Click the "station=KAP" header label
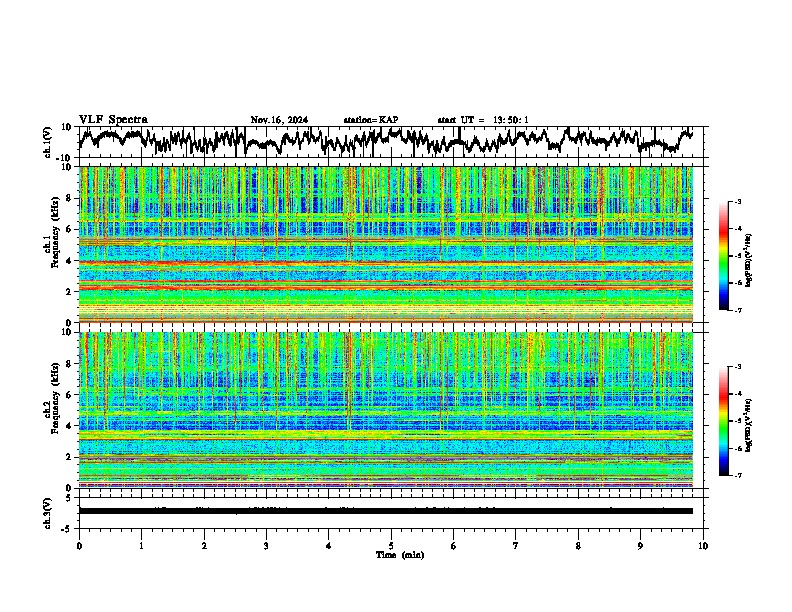This screenshot has height=612, width=792. tap(371, 120)
